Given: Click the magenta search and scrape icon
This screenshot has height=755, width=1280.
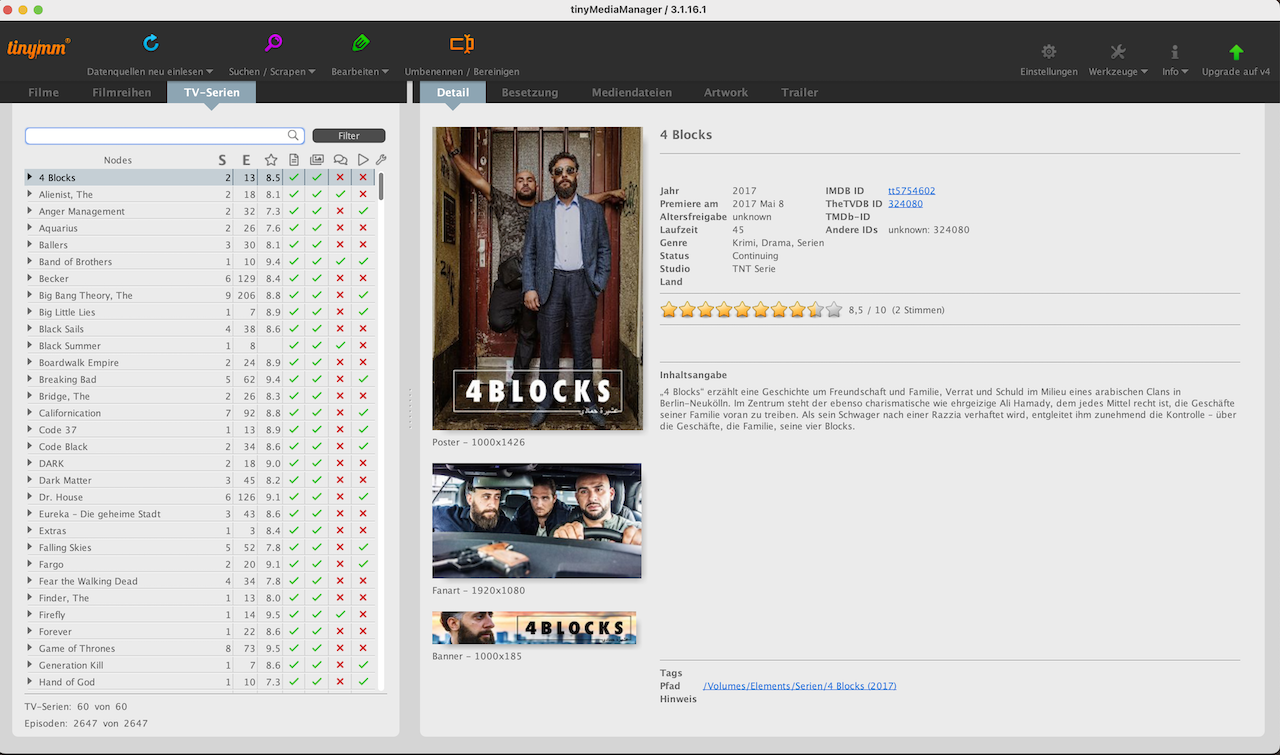Looking at the screenshot, I should pos(273,43).
